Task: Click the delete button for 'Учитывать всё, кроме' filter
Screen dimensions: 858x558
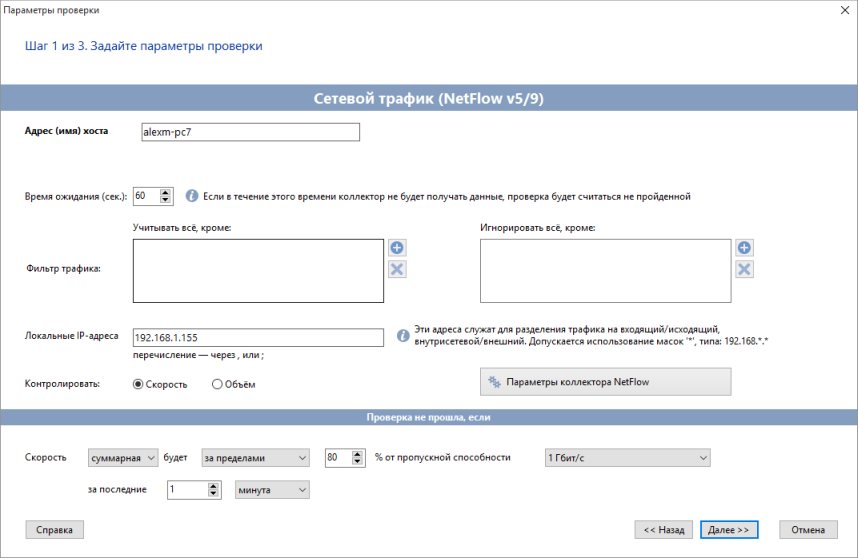Action: (x=397, y=269)
